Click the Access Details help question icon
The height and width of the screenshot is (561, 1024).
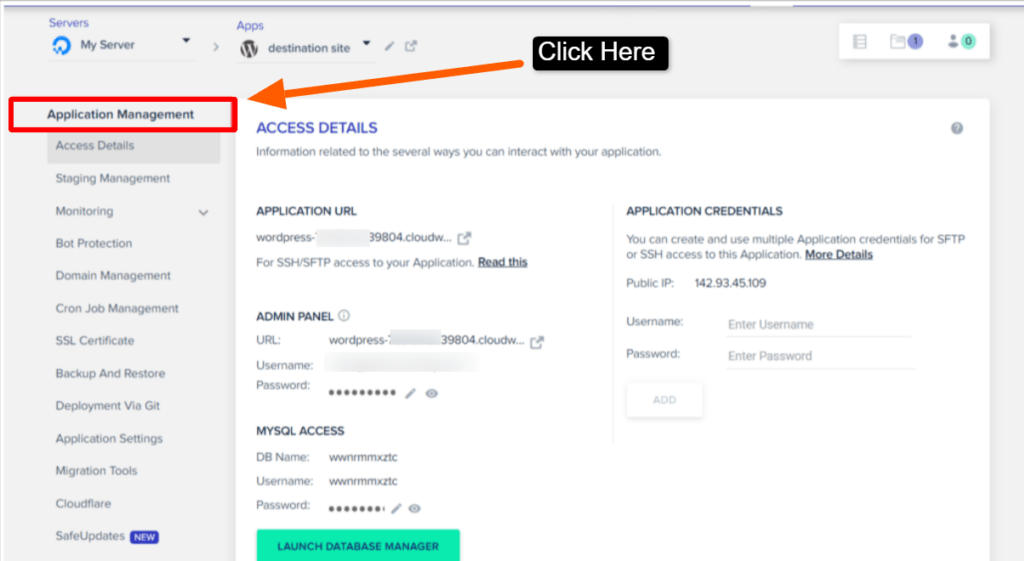957,128
